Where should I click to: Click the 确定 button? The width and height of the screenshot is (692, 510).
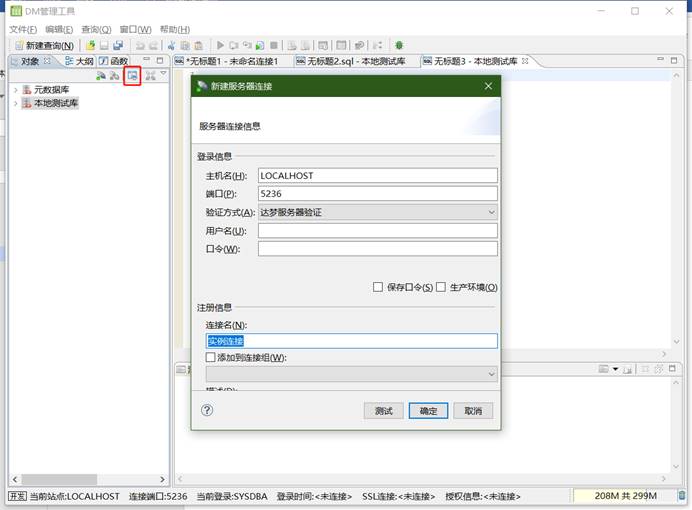[428, 411]
